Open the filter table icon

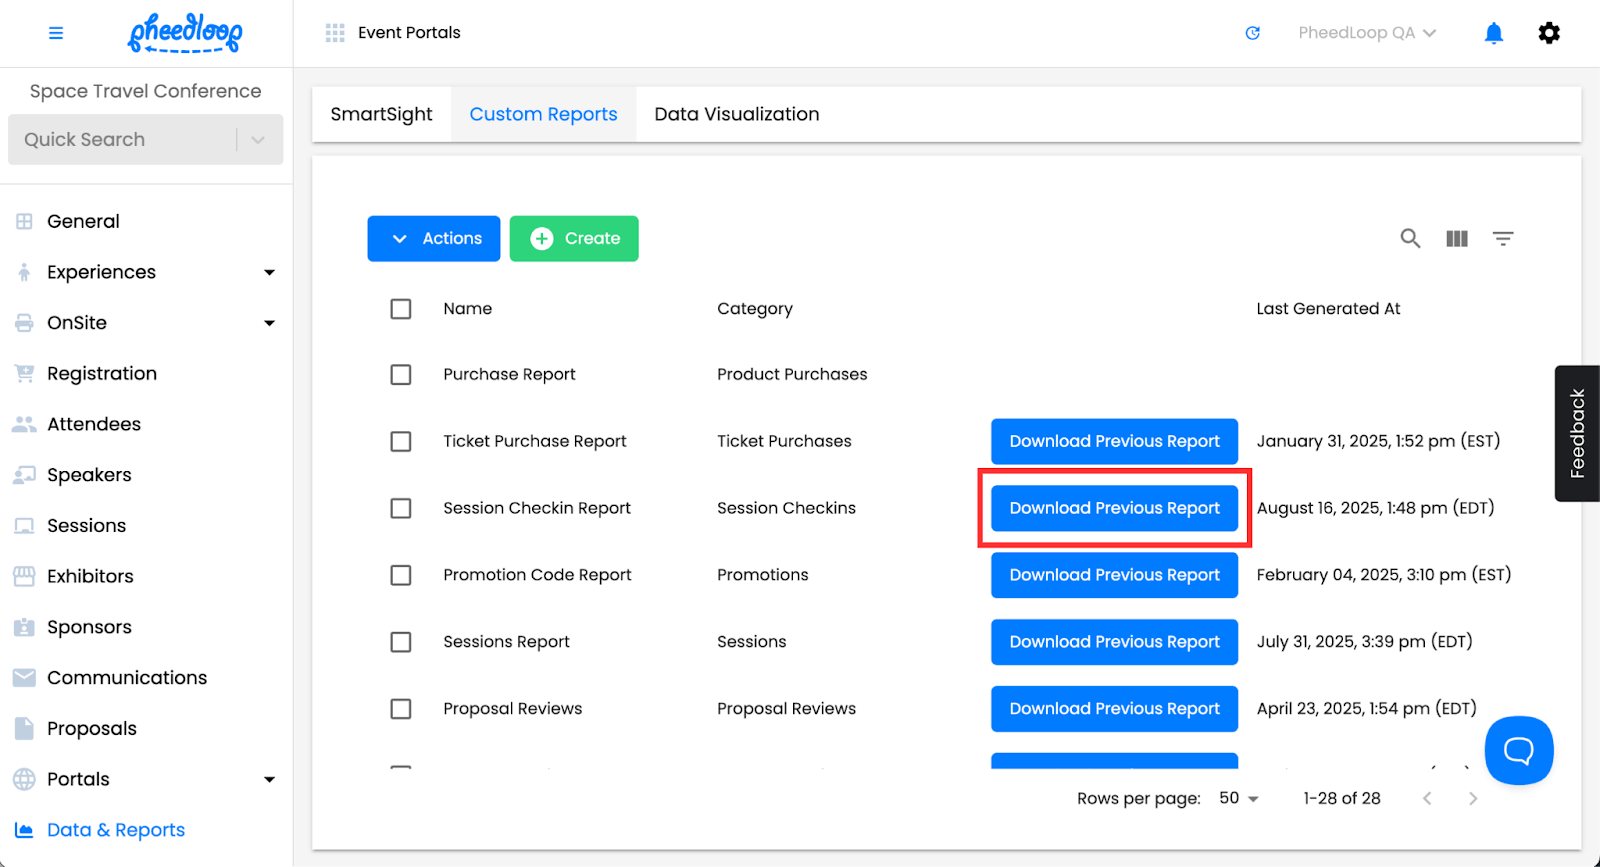tap(1503, 238)
